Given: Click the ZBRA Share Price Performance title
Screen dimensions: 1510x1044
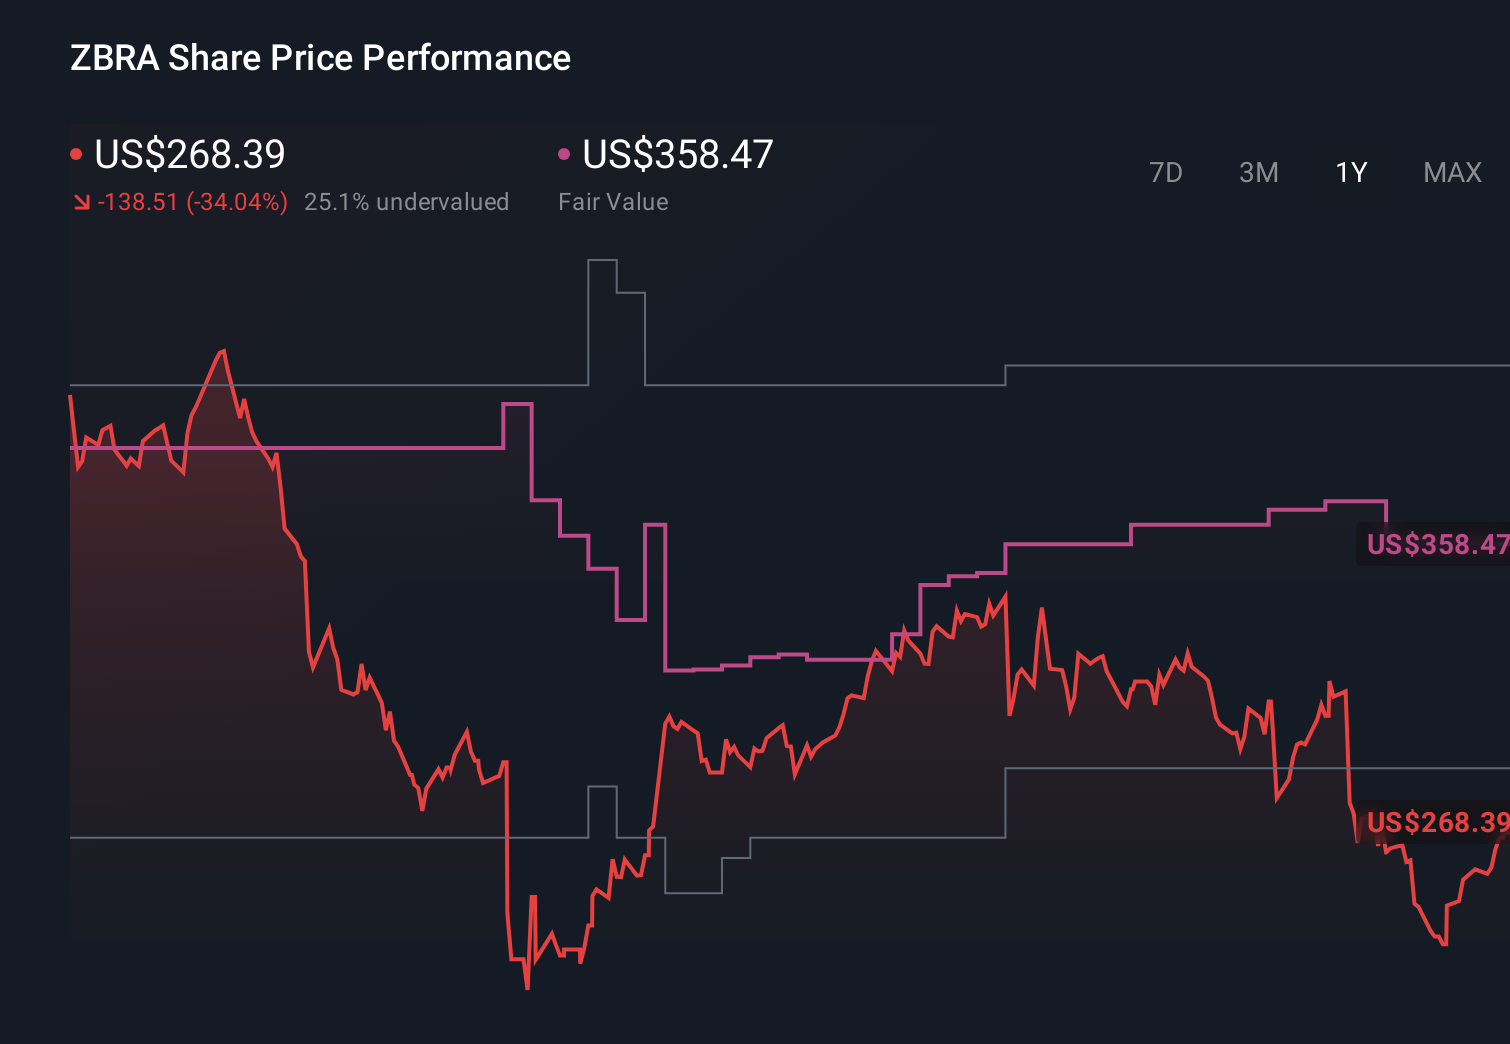Looking at the screenshot, I should [x=319, y=58].
